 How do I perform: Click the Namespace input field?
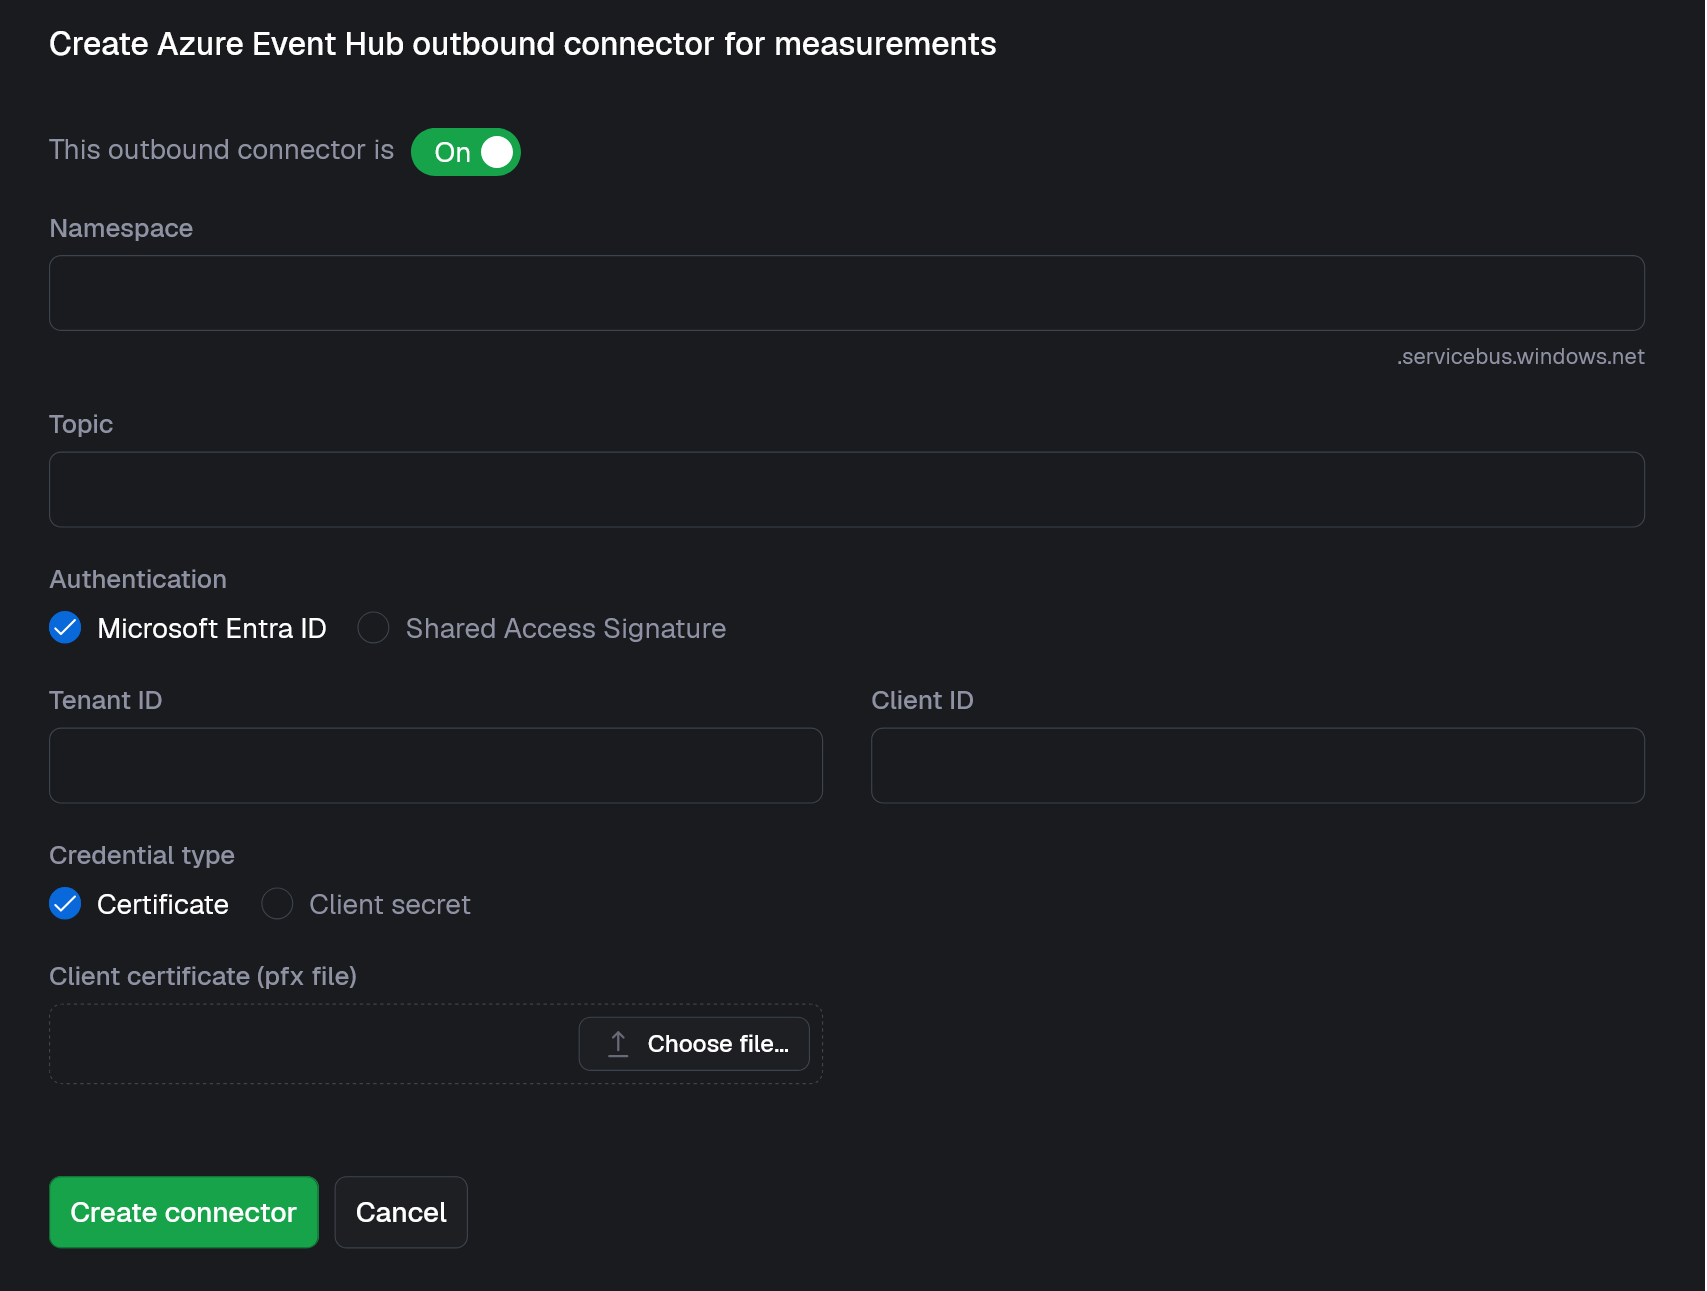(x=847, y=293)
